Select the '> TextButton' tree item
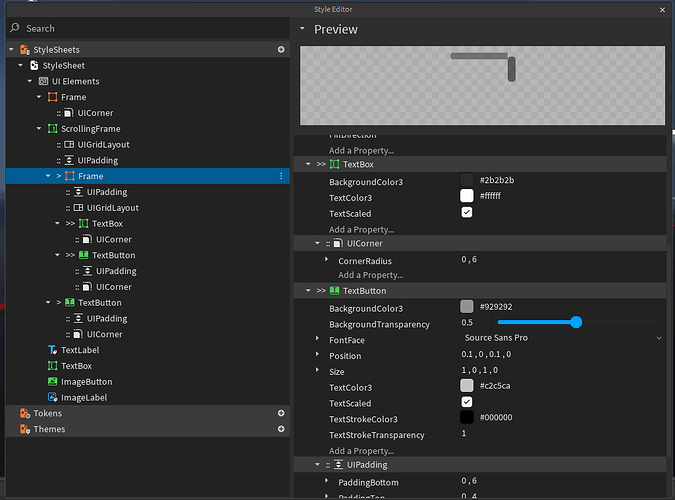675x500 pixels. pos(148,303)
